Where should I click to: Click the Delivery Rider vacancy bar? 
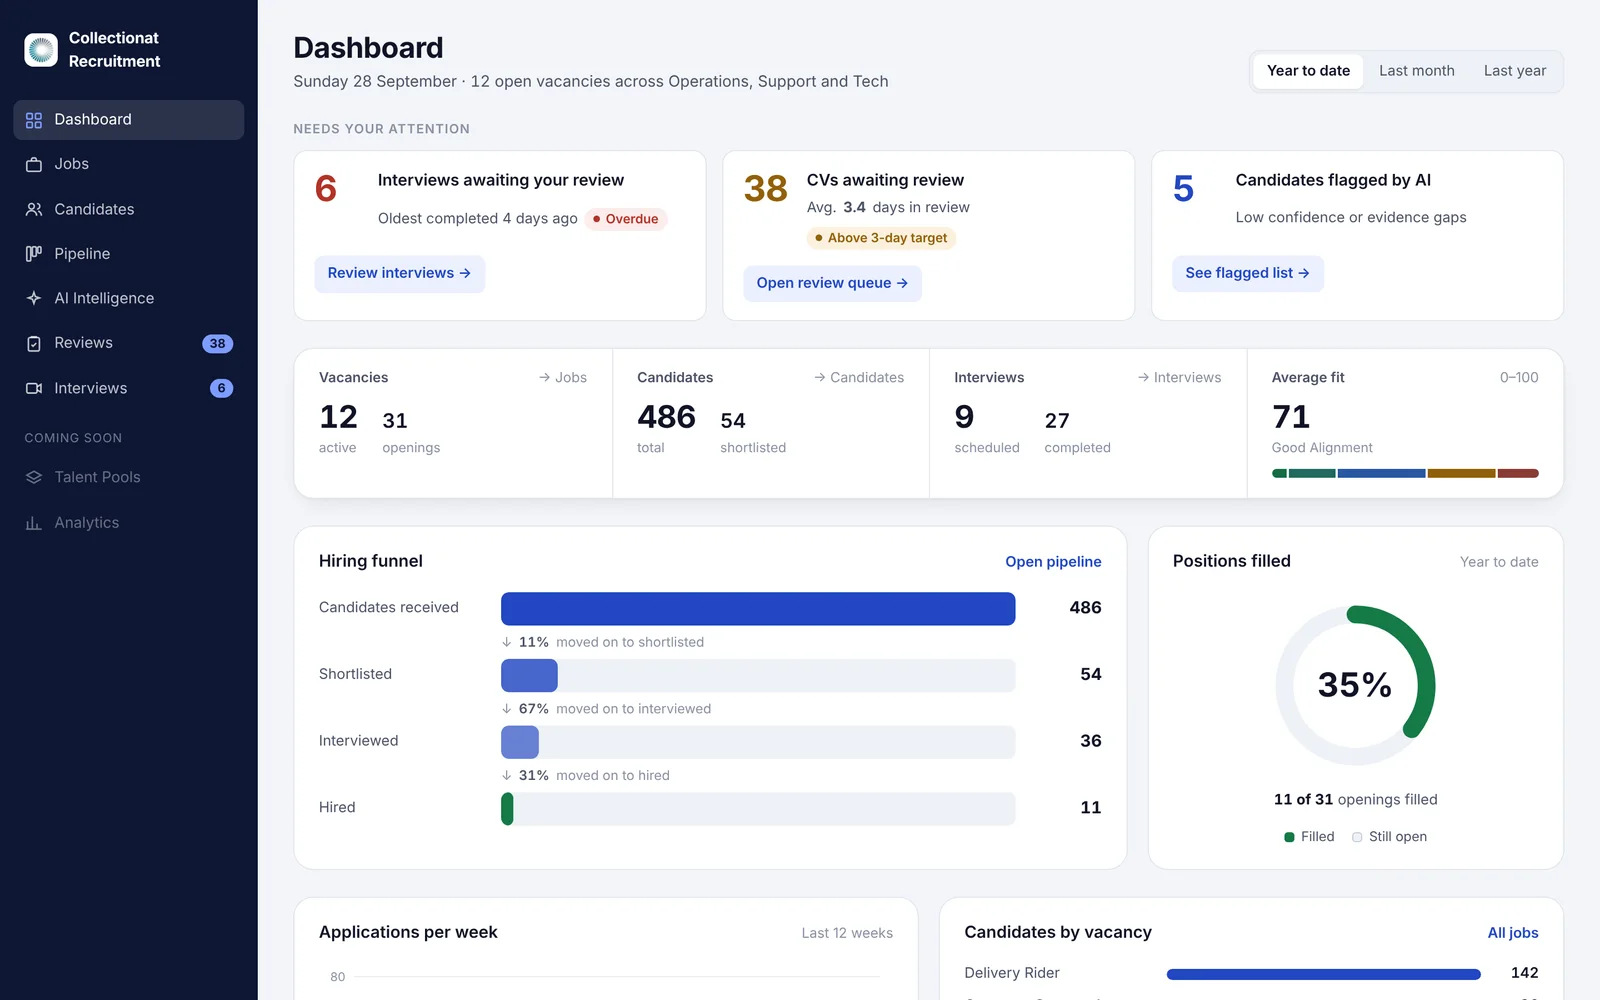click(x=1323, y=974)
